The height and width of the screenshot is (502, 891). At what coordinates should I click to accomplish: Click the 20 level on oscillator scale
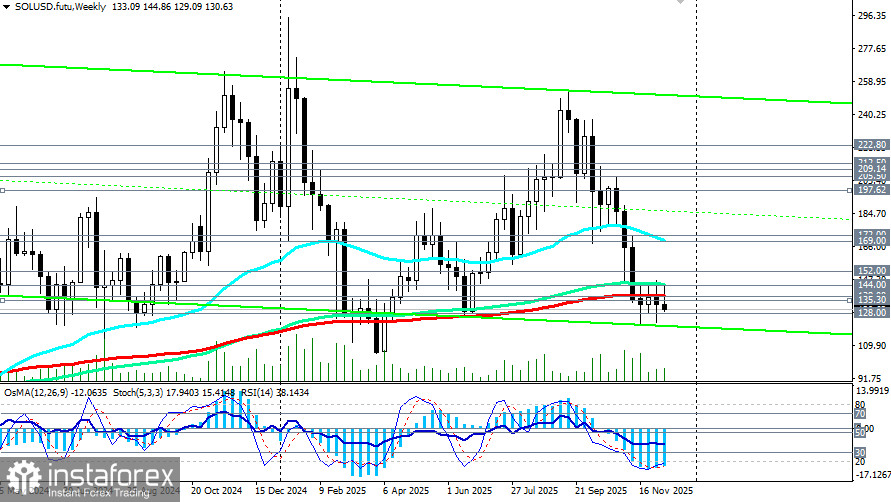(860, 462)
